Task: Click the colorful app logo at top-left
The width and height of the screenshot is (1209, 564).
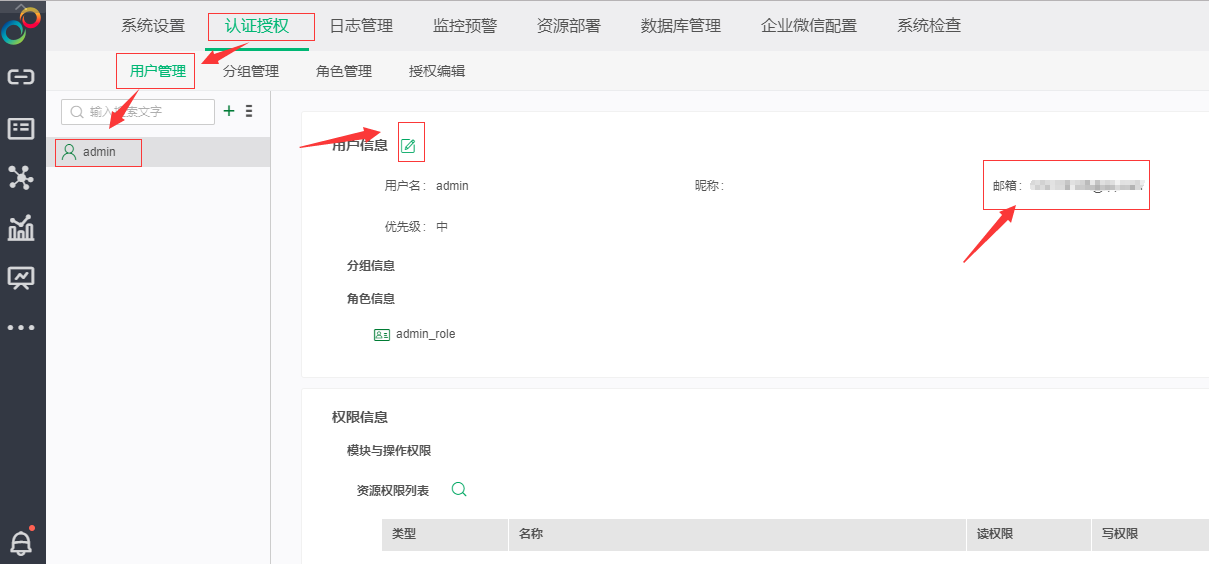Action: point(21,25)
